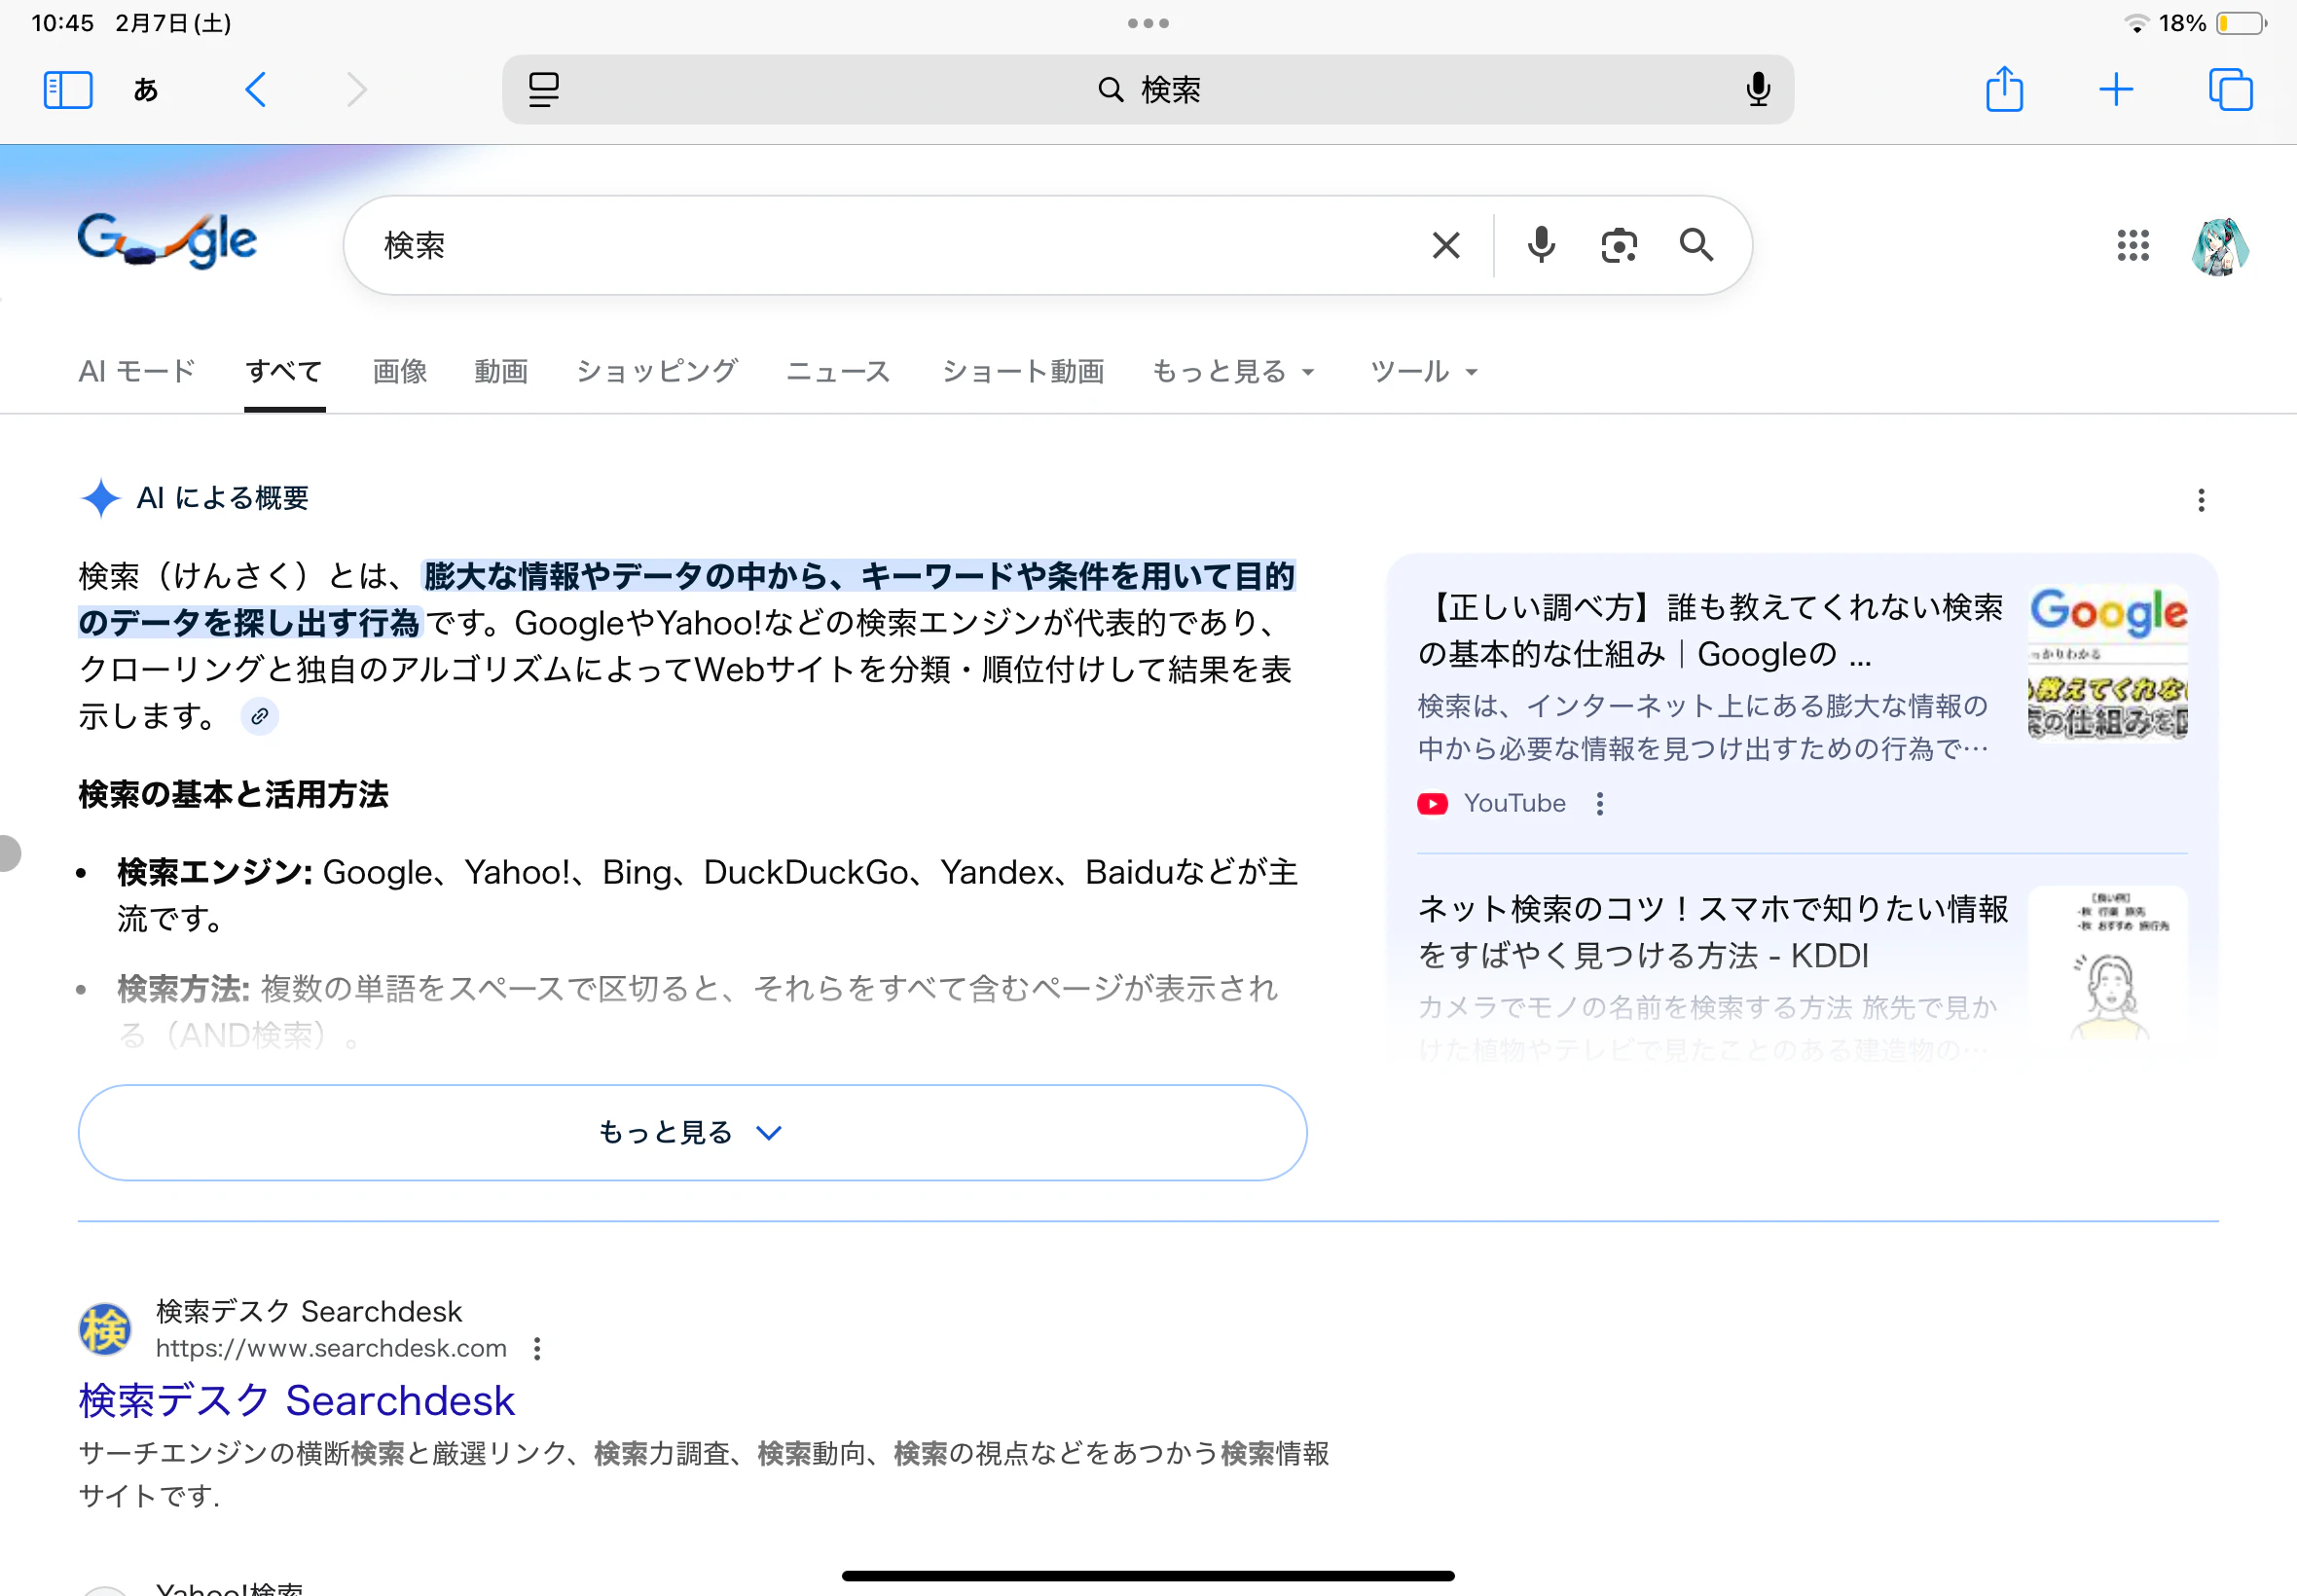Open the 検索デスク Searchdesk result title
Image resolution: width=2297 pixels, height=1596 pixels.
[297, 1401]
